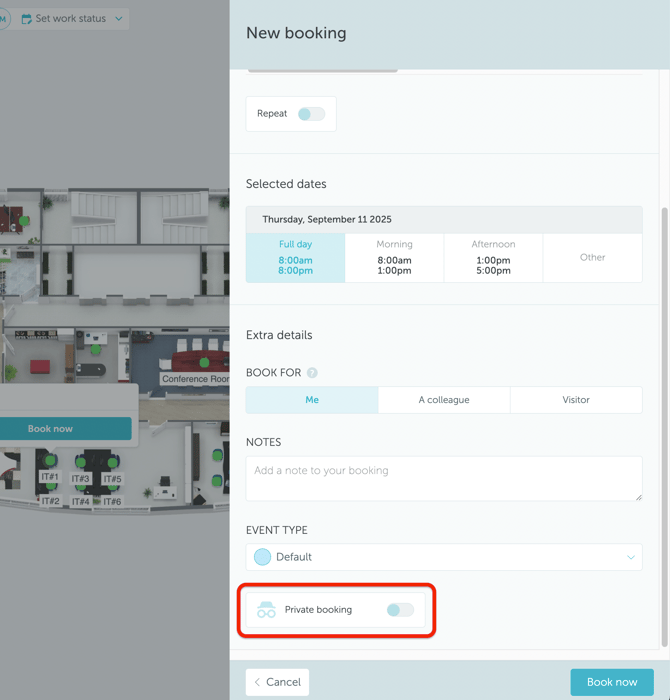This screenshot has width=670, height=700.
Task: Select the Full day time slot
Action: click(x=295, y=258)
